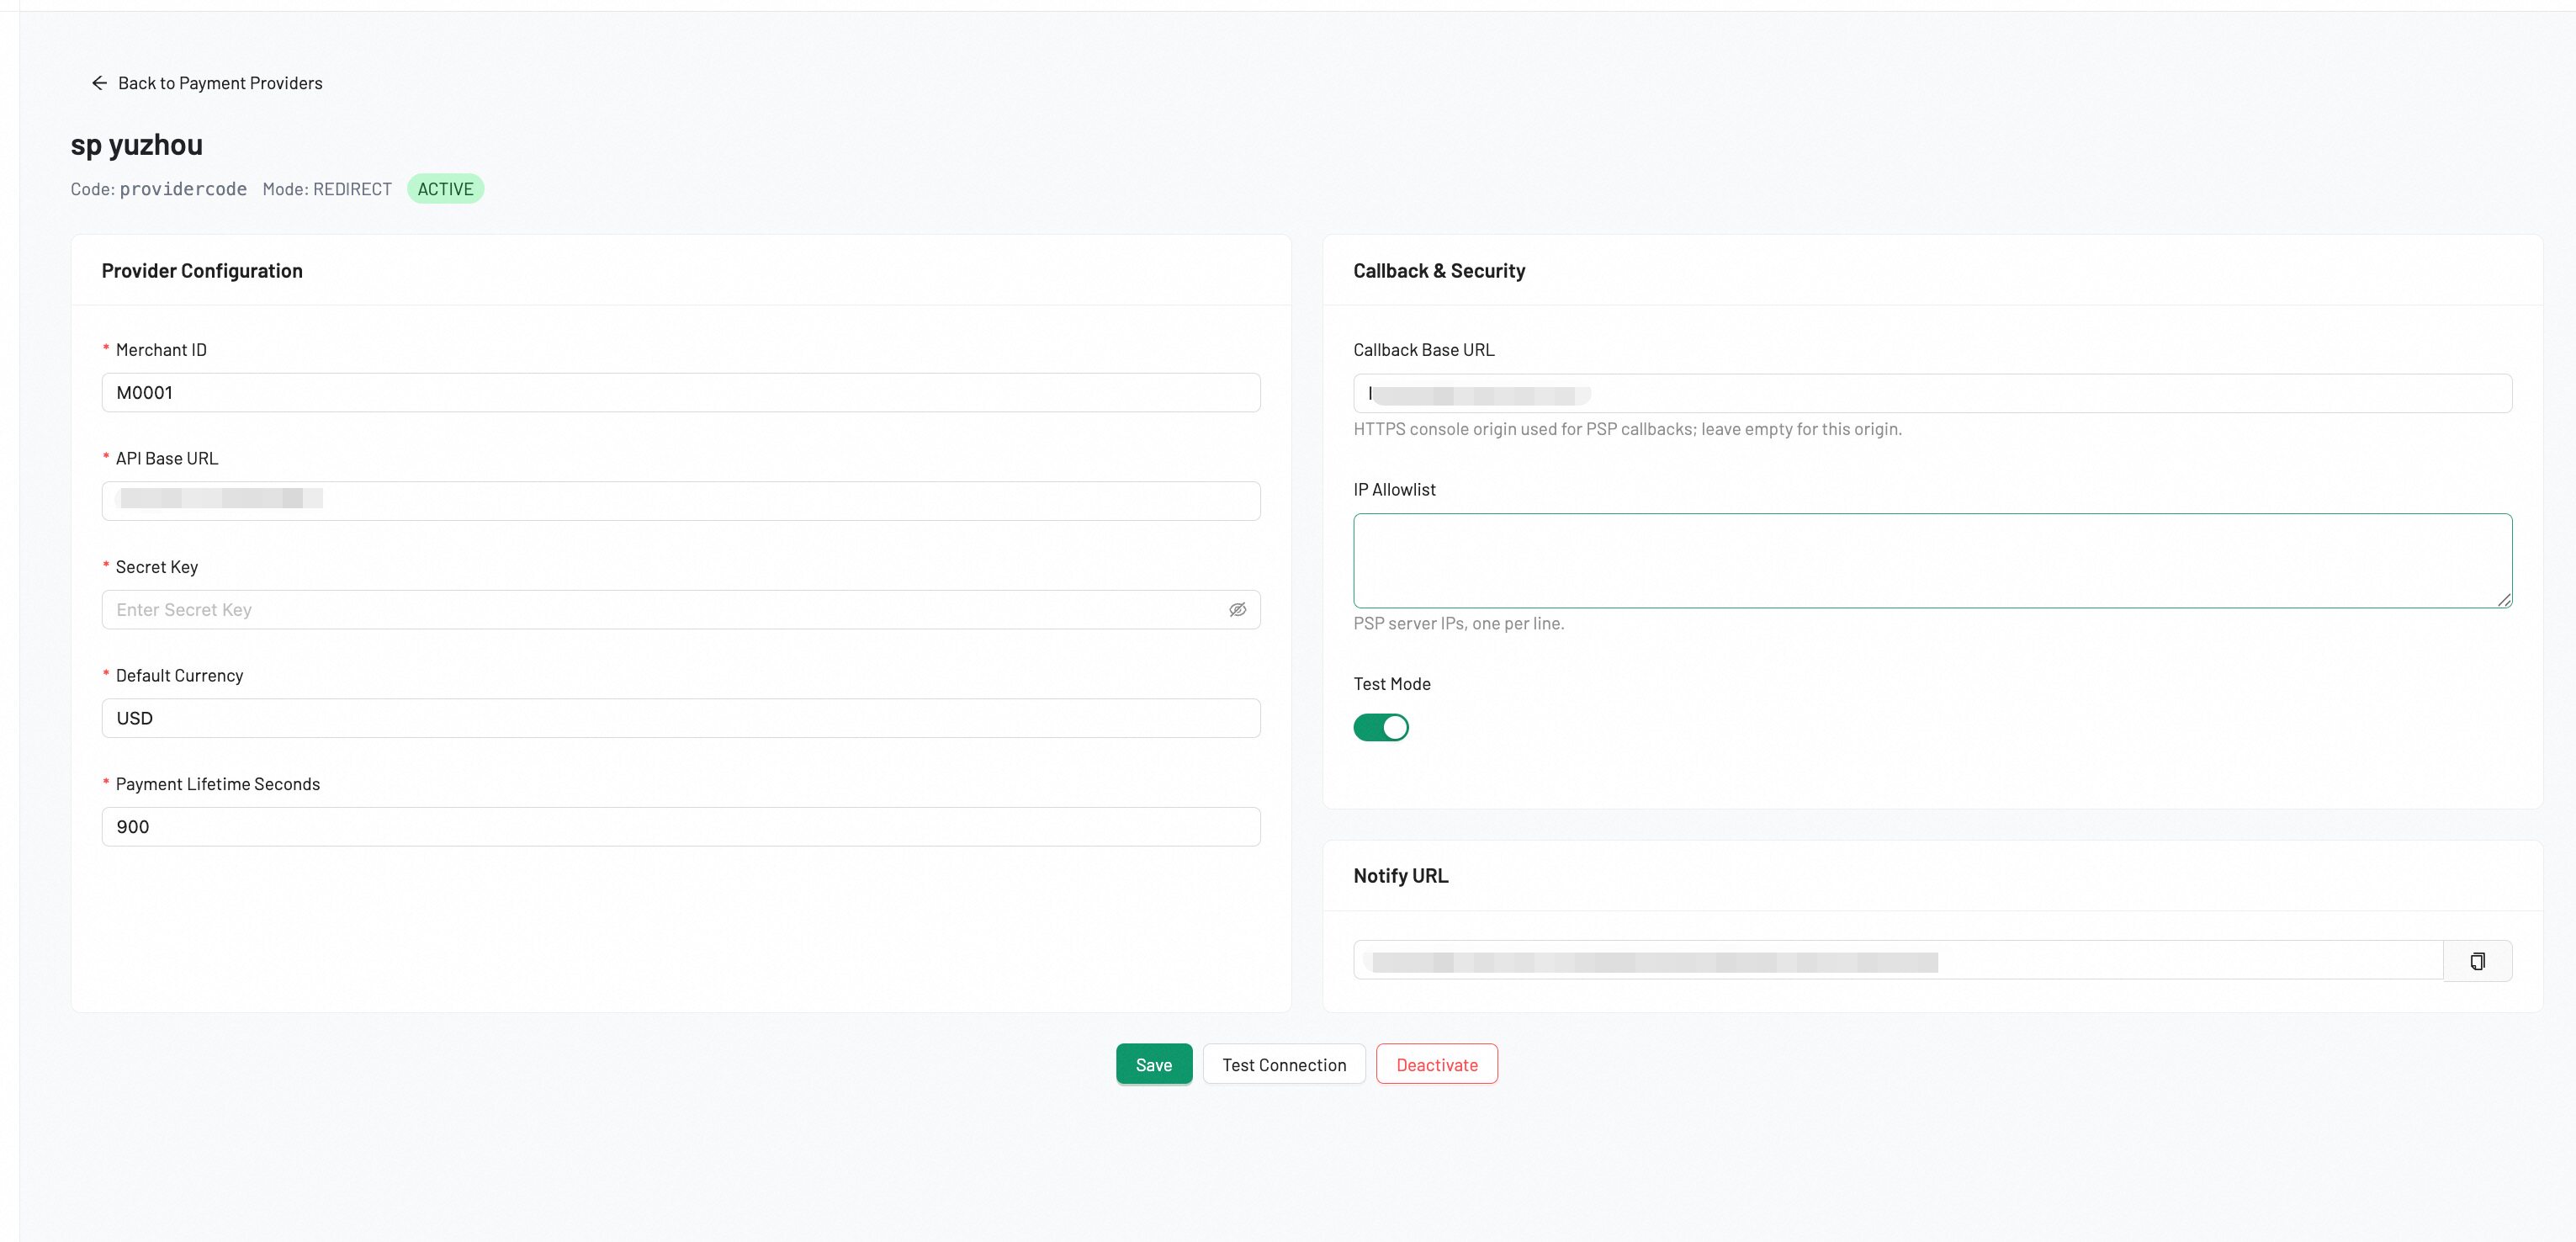Click 'PSP server IPs, one per line.' hint
The height and width of the screenshot is (1242, 2576).
(1458, 623)
